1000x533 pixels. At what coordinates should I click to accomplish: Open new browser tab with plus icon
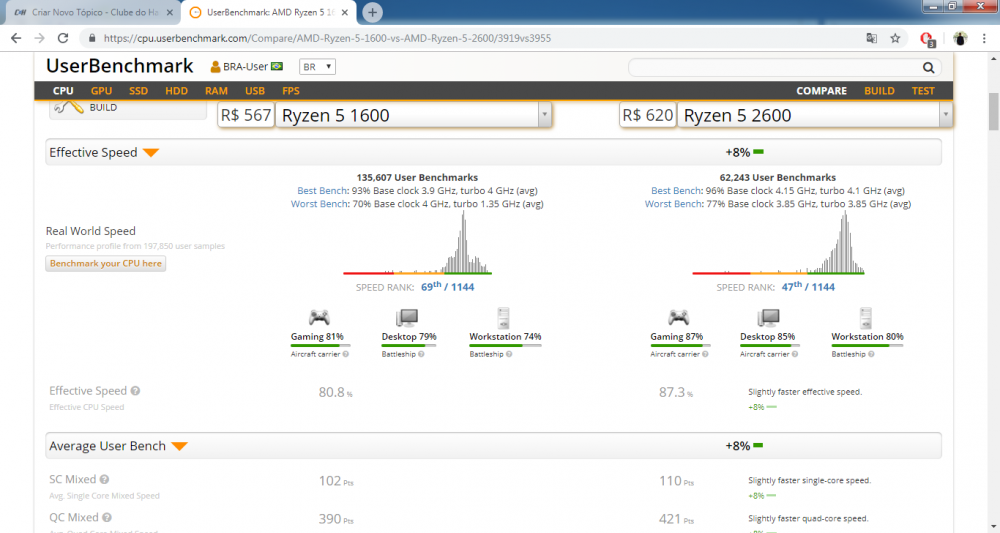click(x=373, y=12)
